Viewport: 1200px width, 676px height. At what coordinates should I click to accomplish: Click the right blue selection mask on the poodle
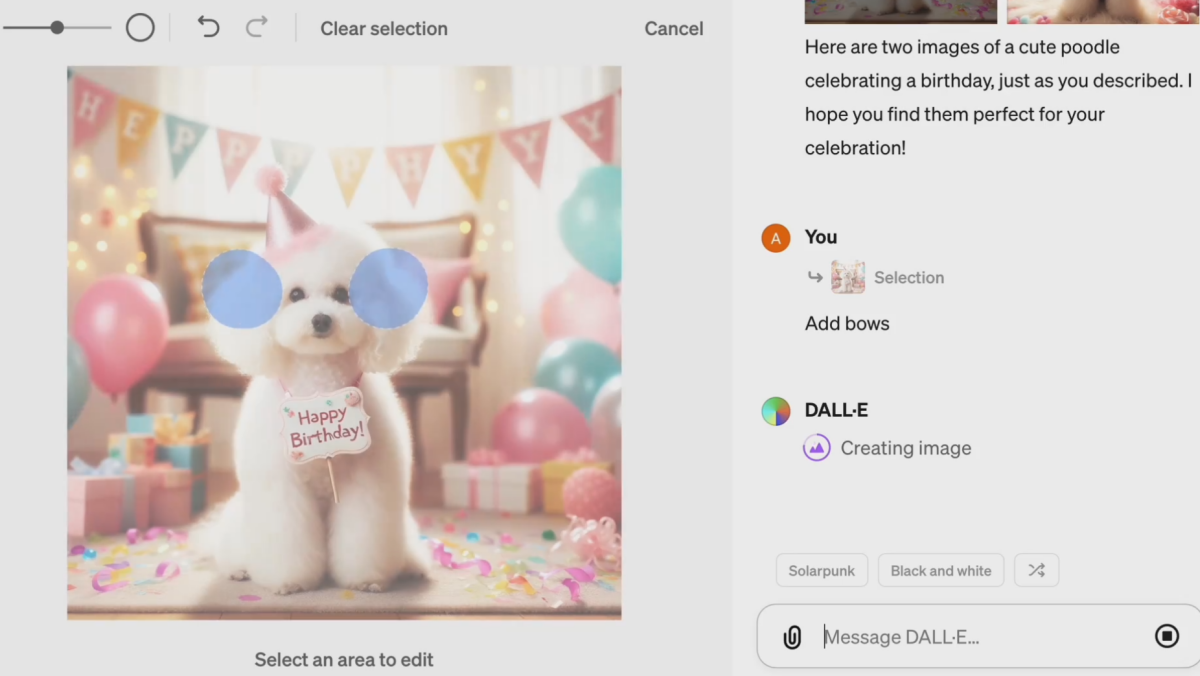389,288
